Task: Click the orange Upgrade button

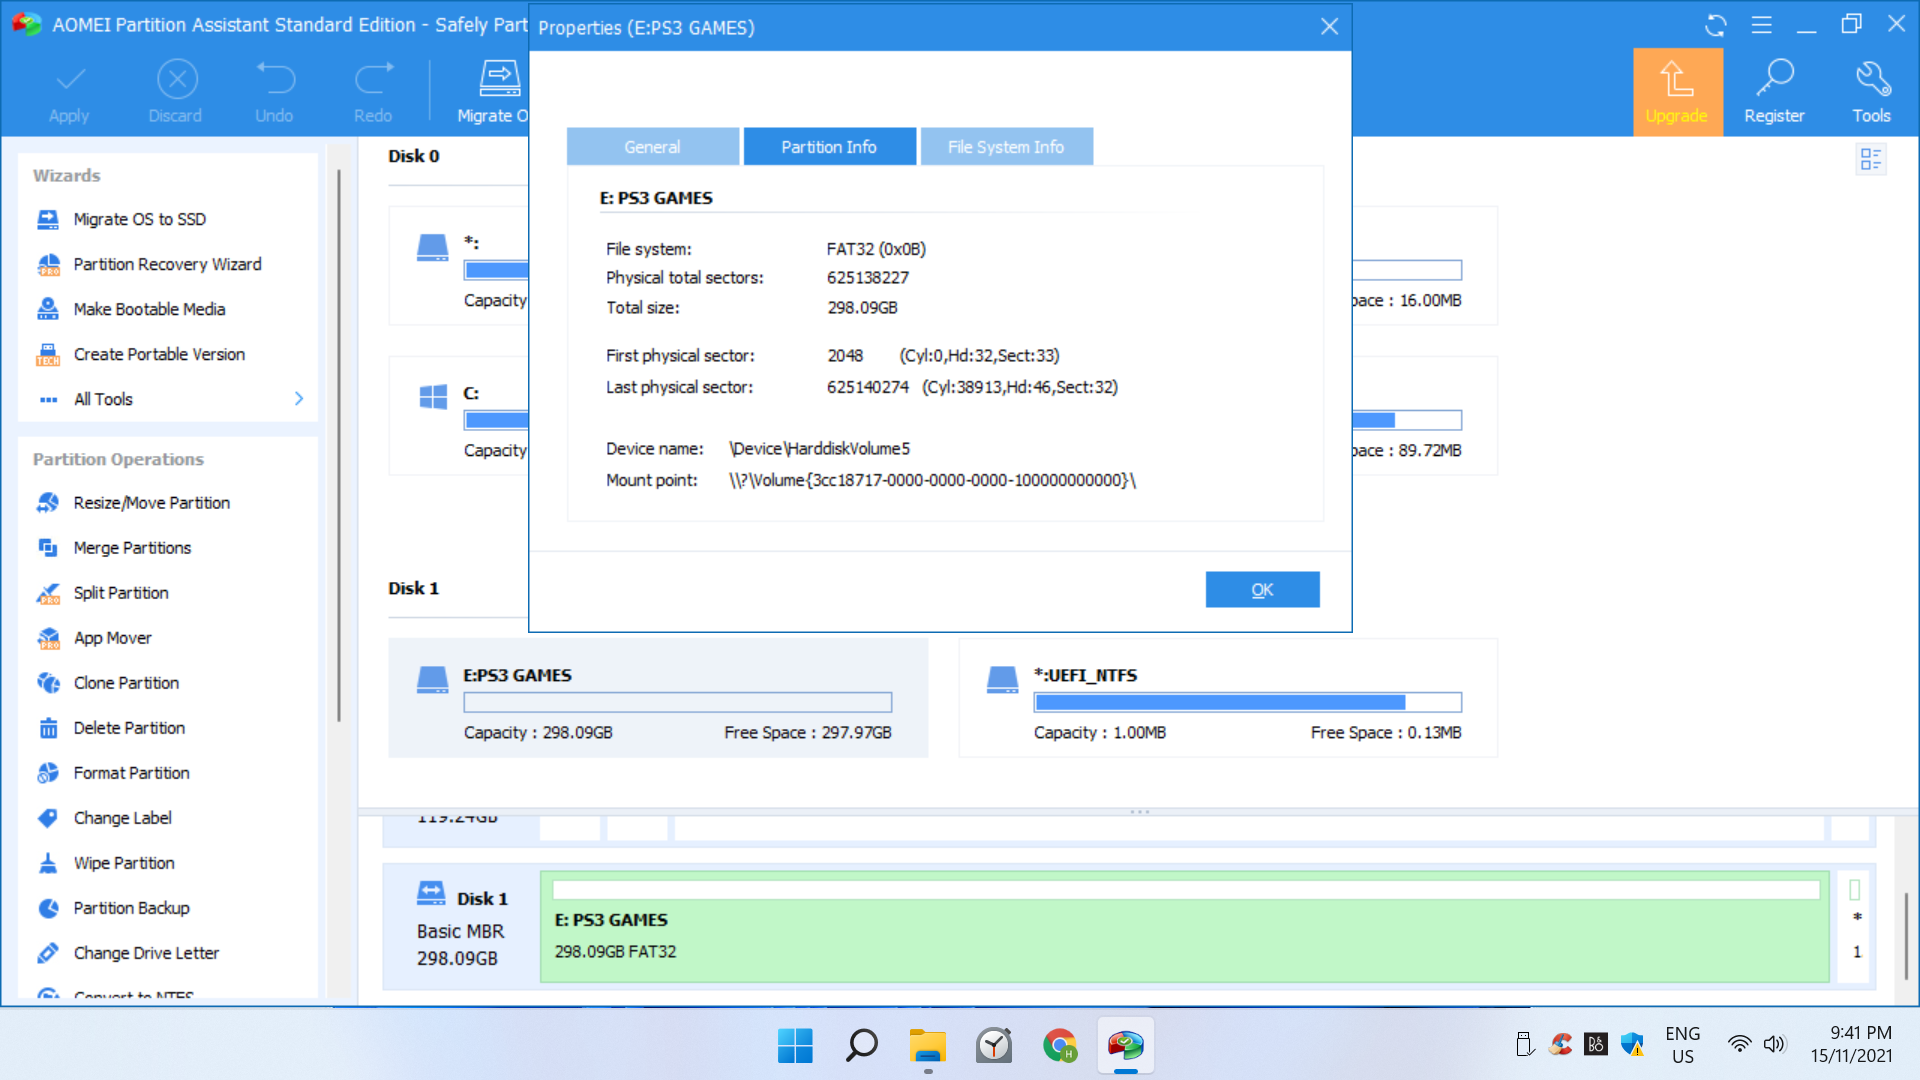Action: [1677, 92]
